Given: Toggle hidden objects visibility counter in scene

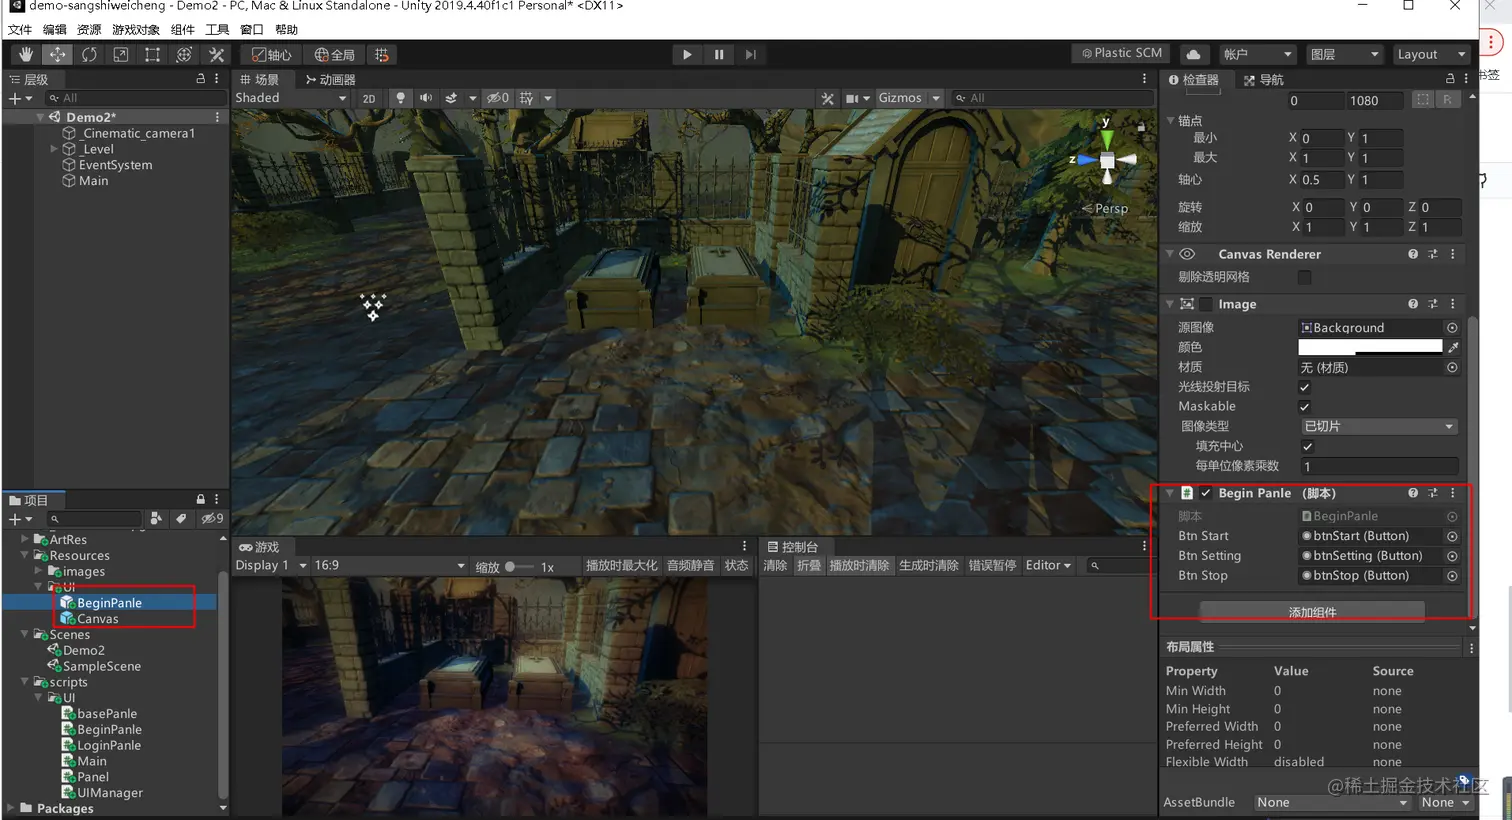Looking at the screenshot, I should [x=498, y=98].
